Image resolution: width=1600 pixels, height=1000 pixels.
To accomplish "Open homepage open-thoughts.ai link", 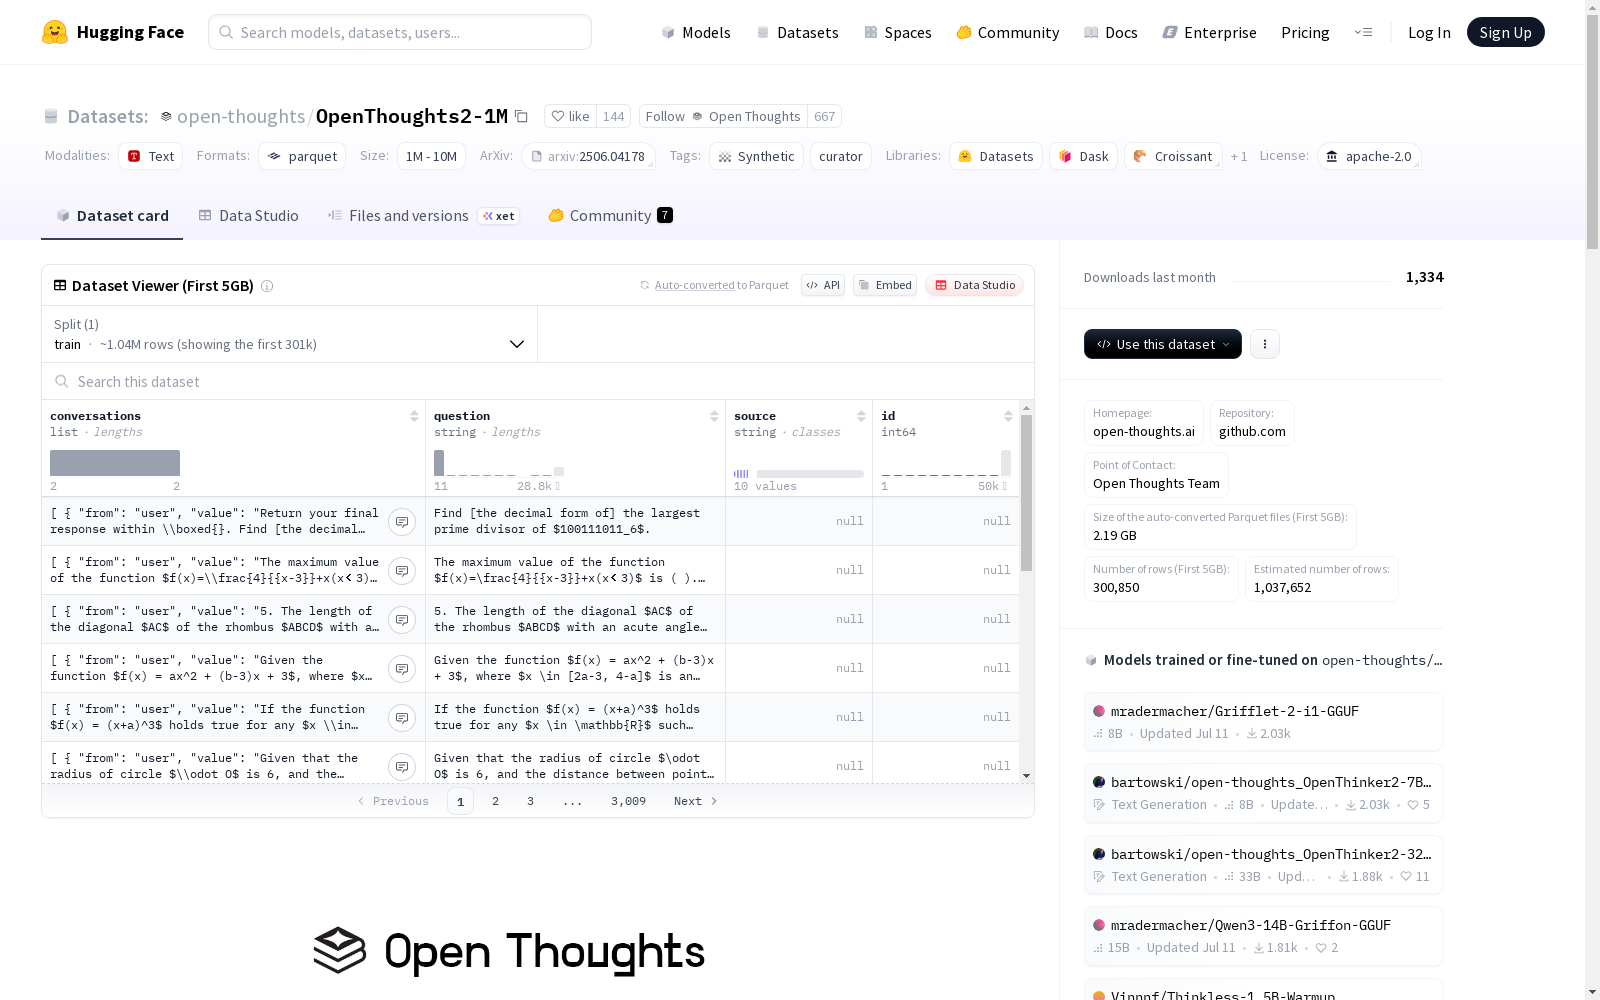I will (x=1144, y=422).
